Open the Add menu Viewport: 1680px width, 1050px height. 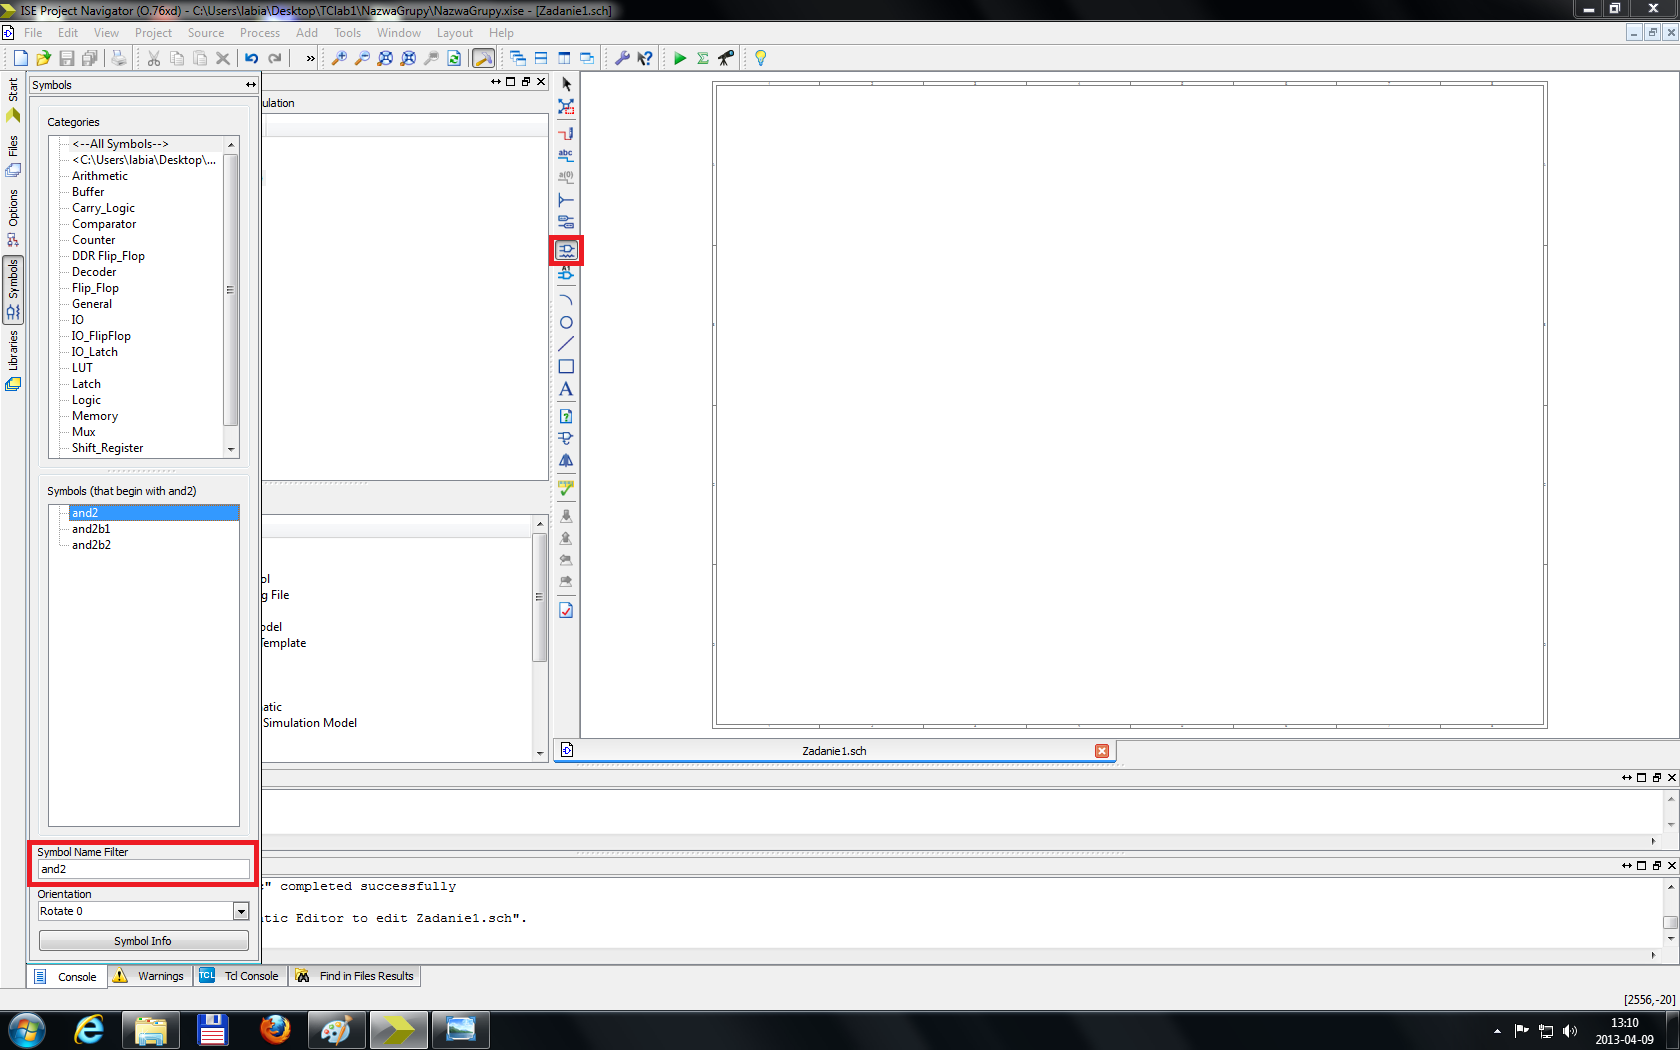(x=307, y=33)
